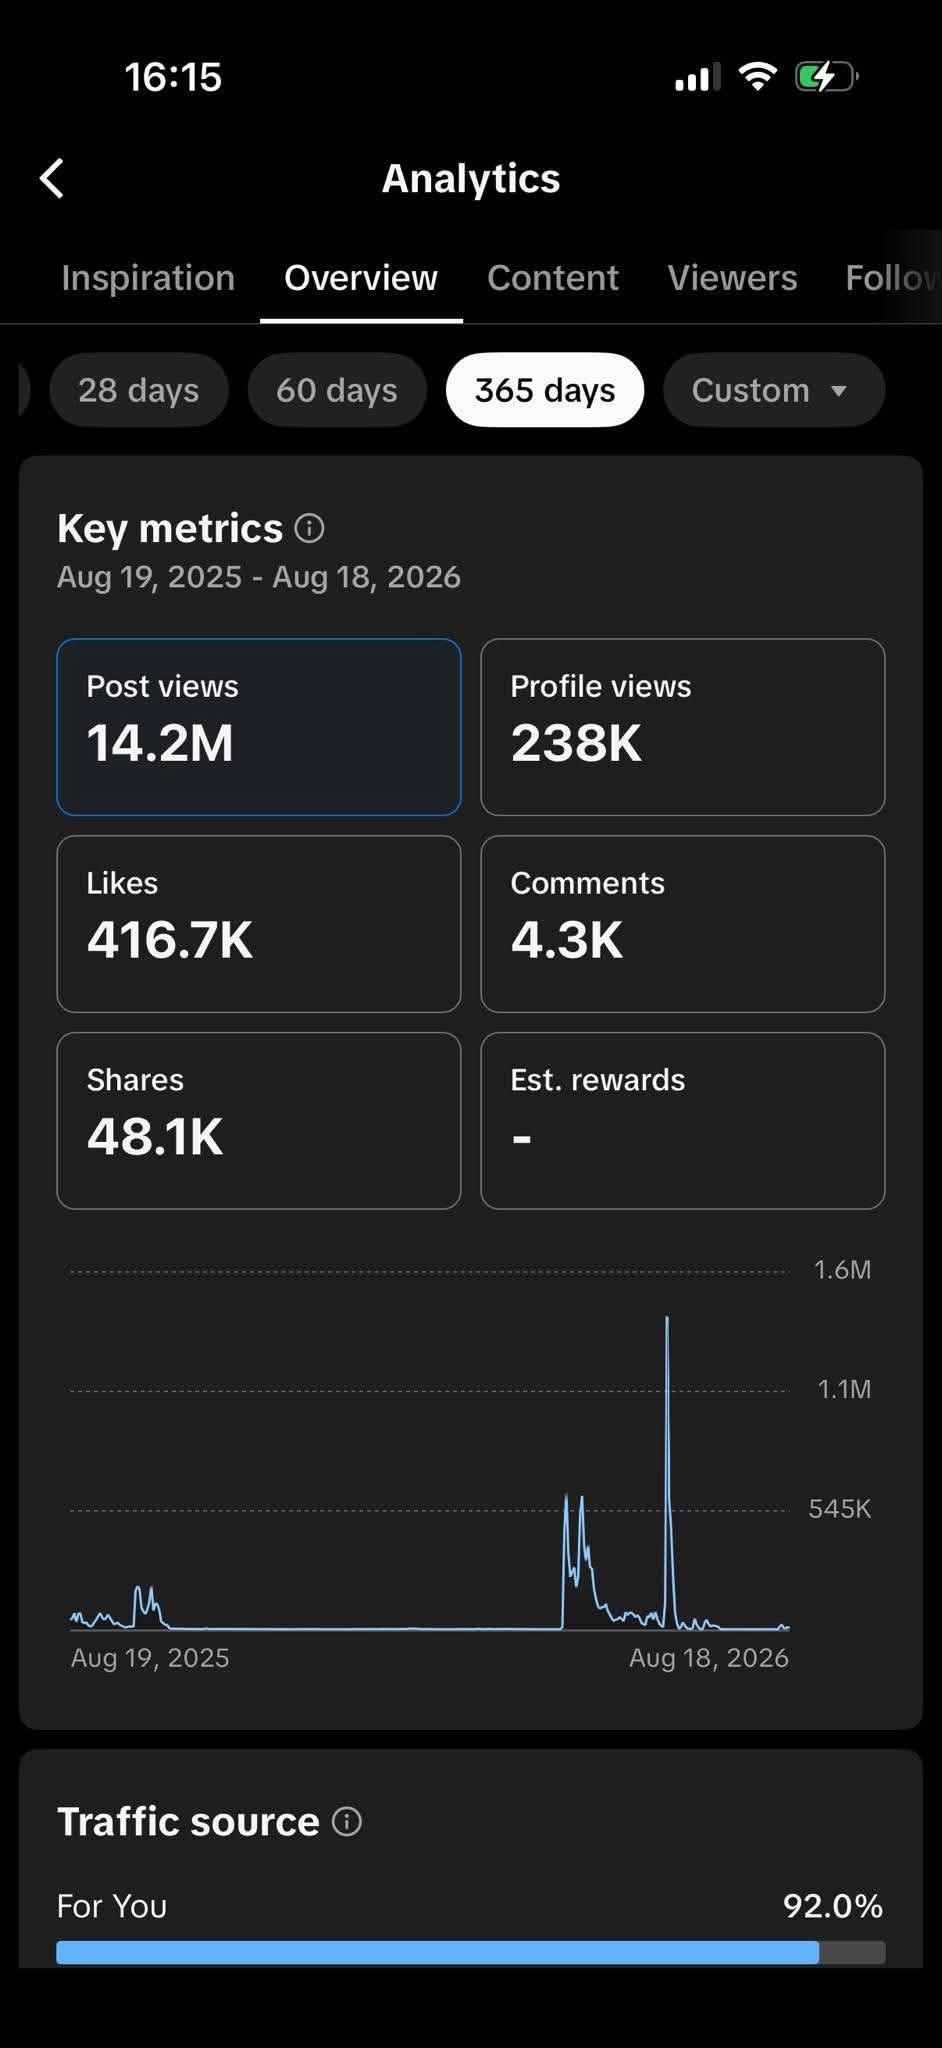Select the 365 days range
Viewport: 942px width, 2048px height.
point(545,390)
